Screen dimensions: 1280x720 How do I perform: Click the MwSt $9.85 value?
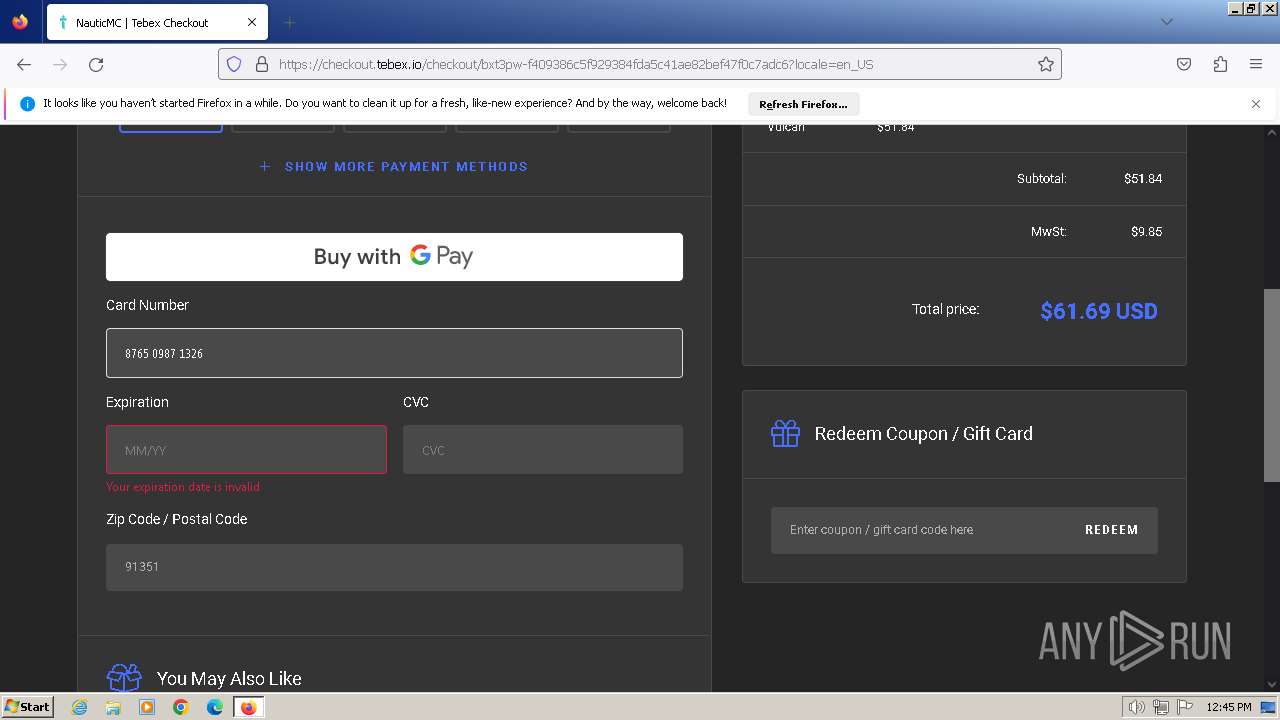[x=1146, y=232]
